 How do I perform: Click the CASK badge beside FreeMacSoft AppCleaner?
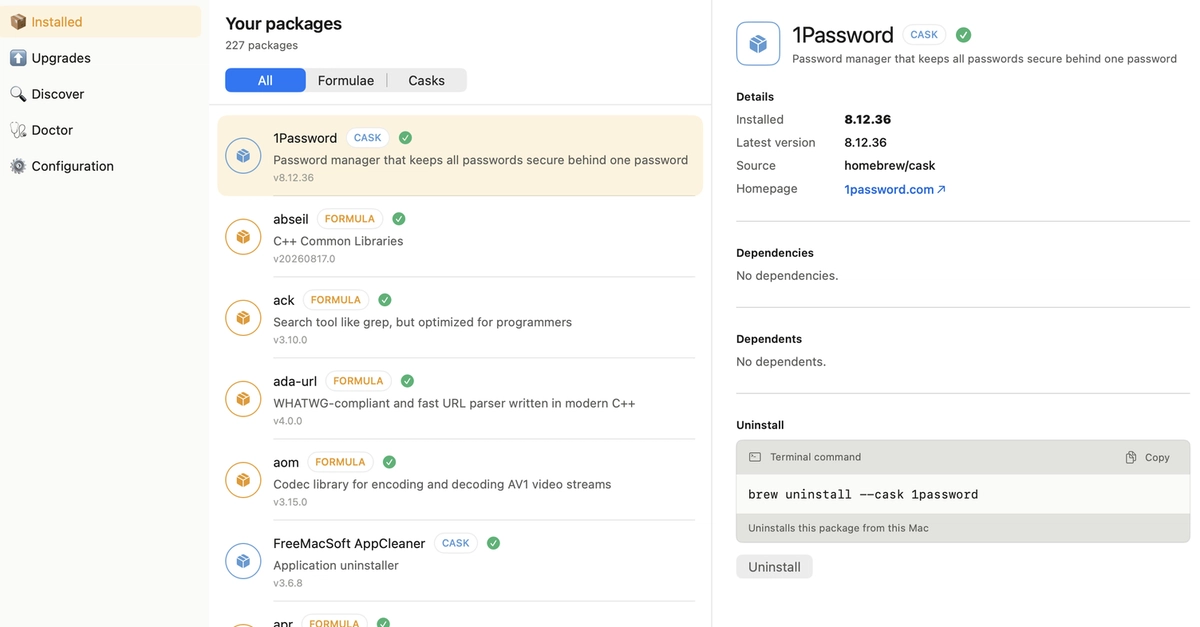pyautogui.click(x=456, y=543)
